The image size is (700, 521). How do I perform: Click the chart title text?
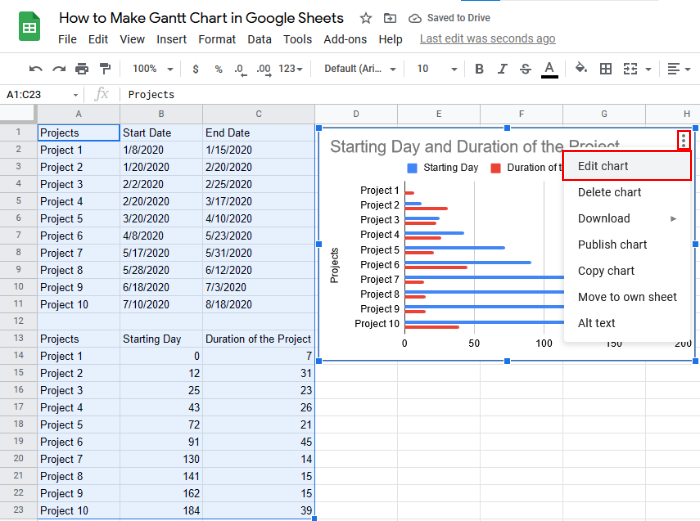coord(475,146)
